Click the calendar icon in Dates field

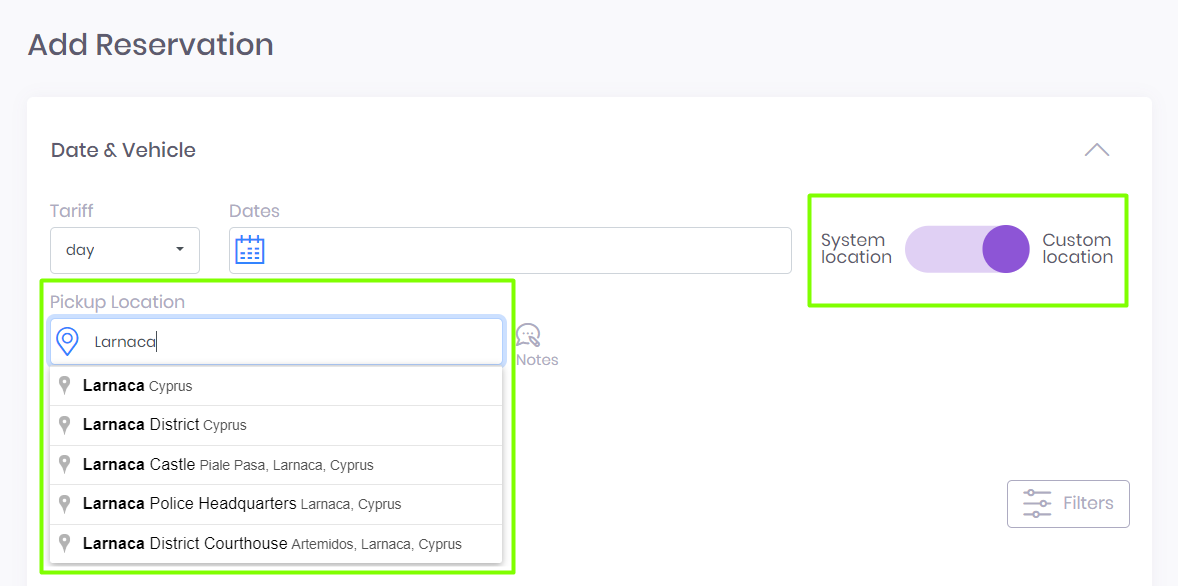click(249, 250)
